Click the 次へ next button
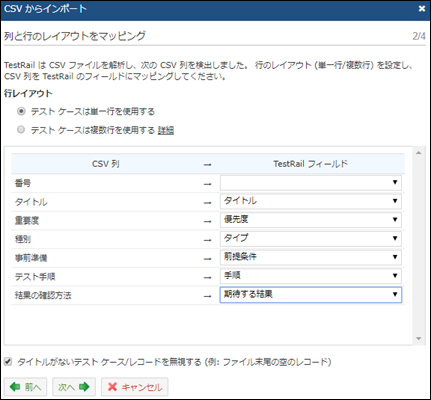The image size is (431, 400). pyautogui.click(x=74, y=387)
